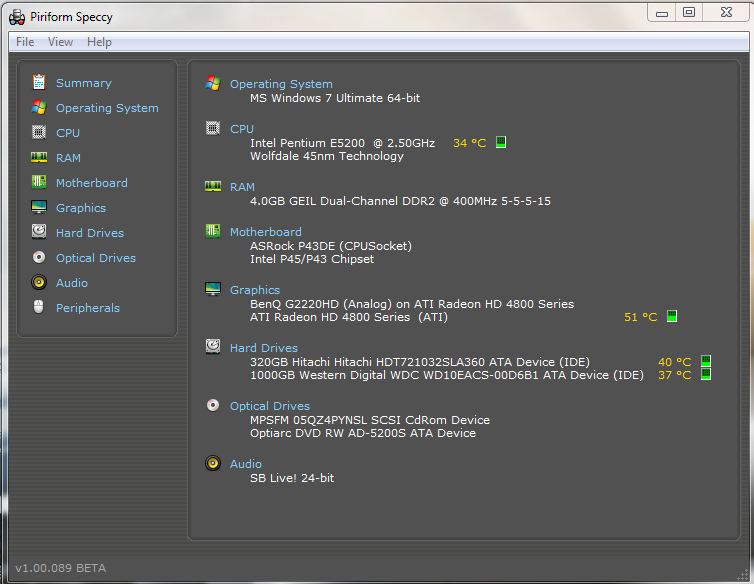The image size is (754, 584).
Task: Click the Summary icon in sidebar
Action: tap(39, 82)
